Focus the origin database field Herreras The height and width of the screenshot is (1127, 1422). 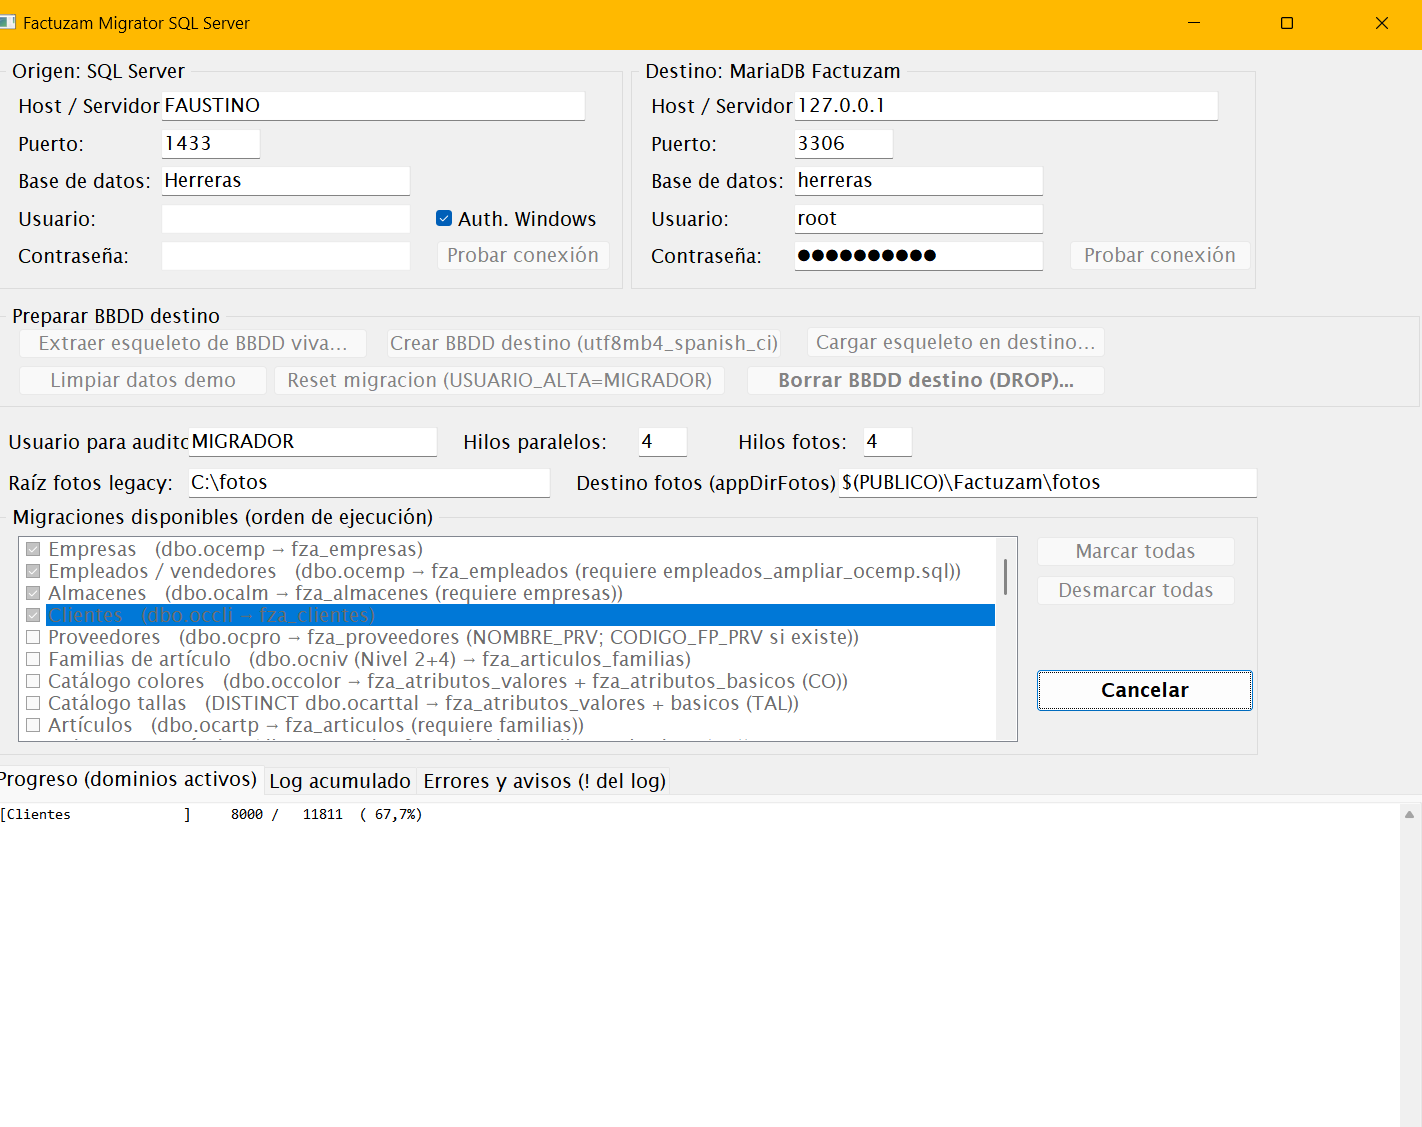click(286, 181)
